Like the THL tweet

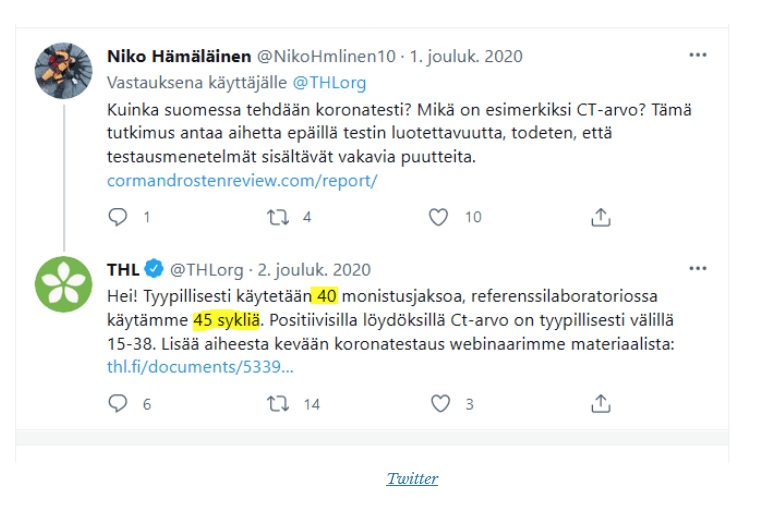440,404
